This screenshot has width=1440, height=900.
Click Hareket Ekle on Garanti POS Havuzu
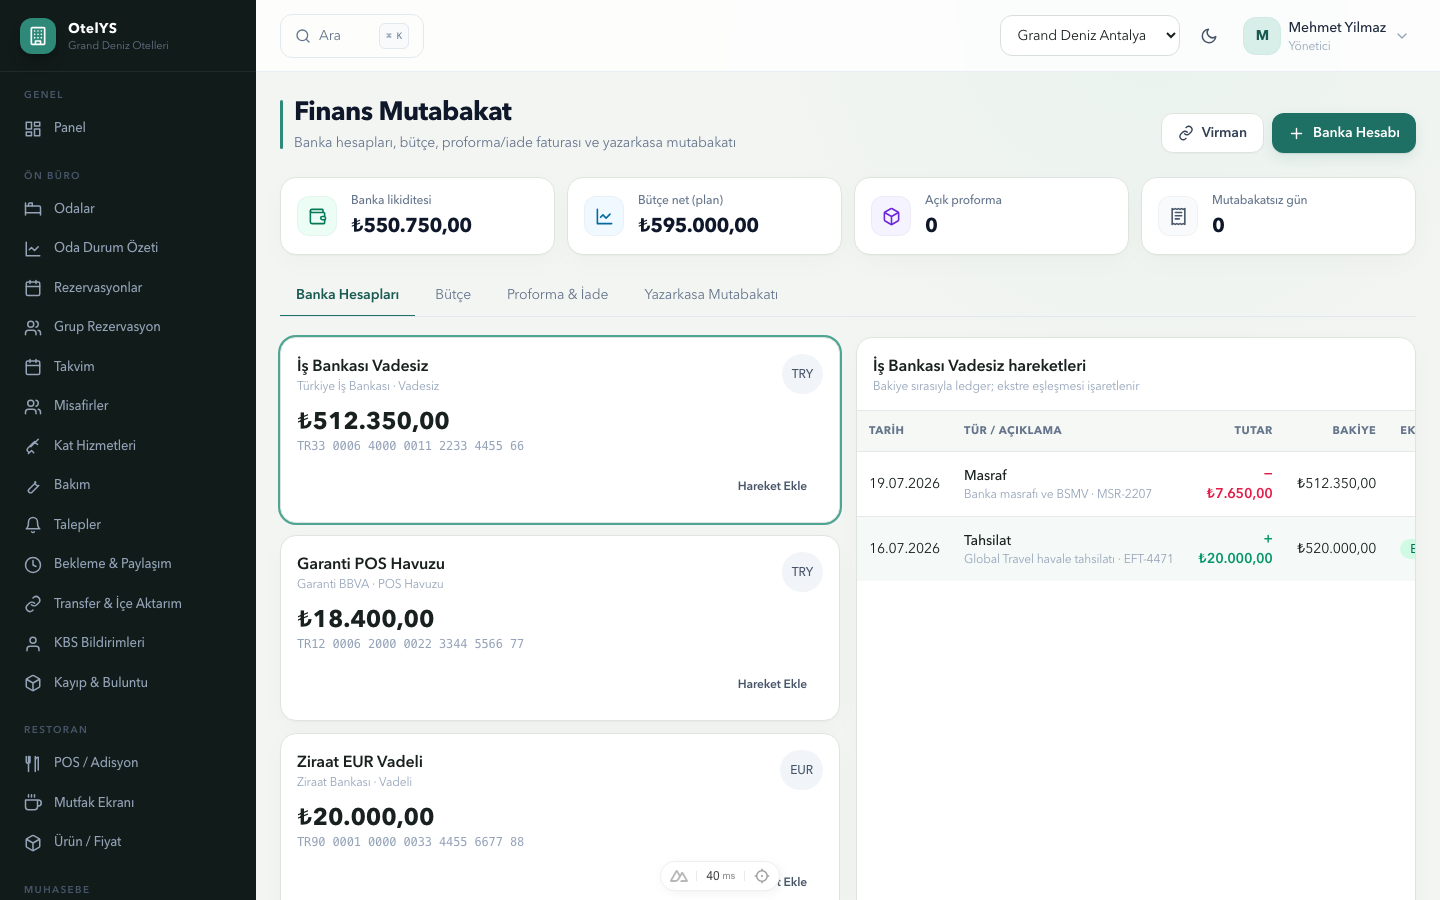[x=772, y=684]
